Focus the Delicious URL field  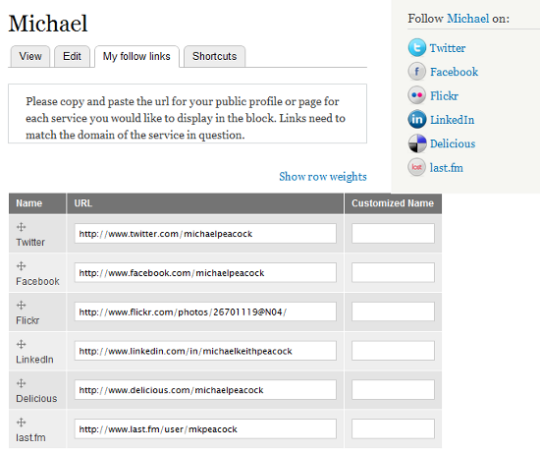coord(205,390)
